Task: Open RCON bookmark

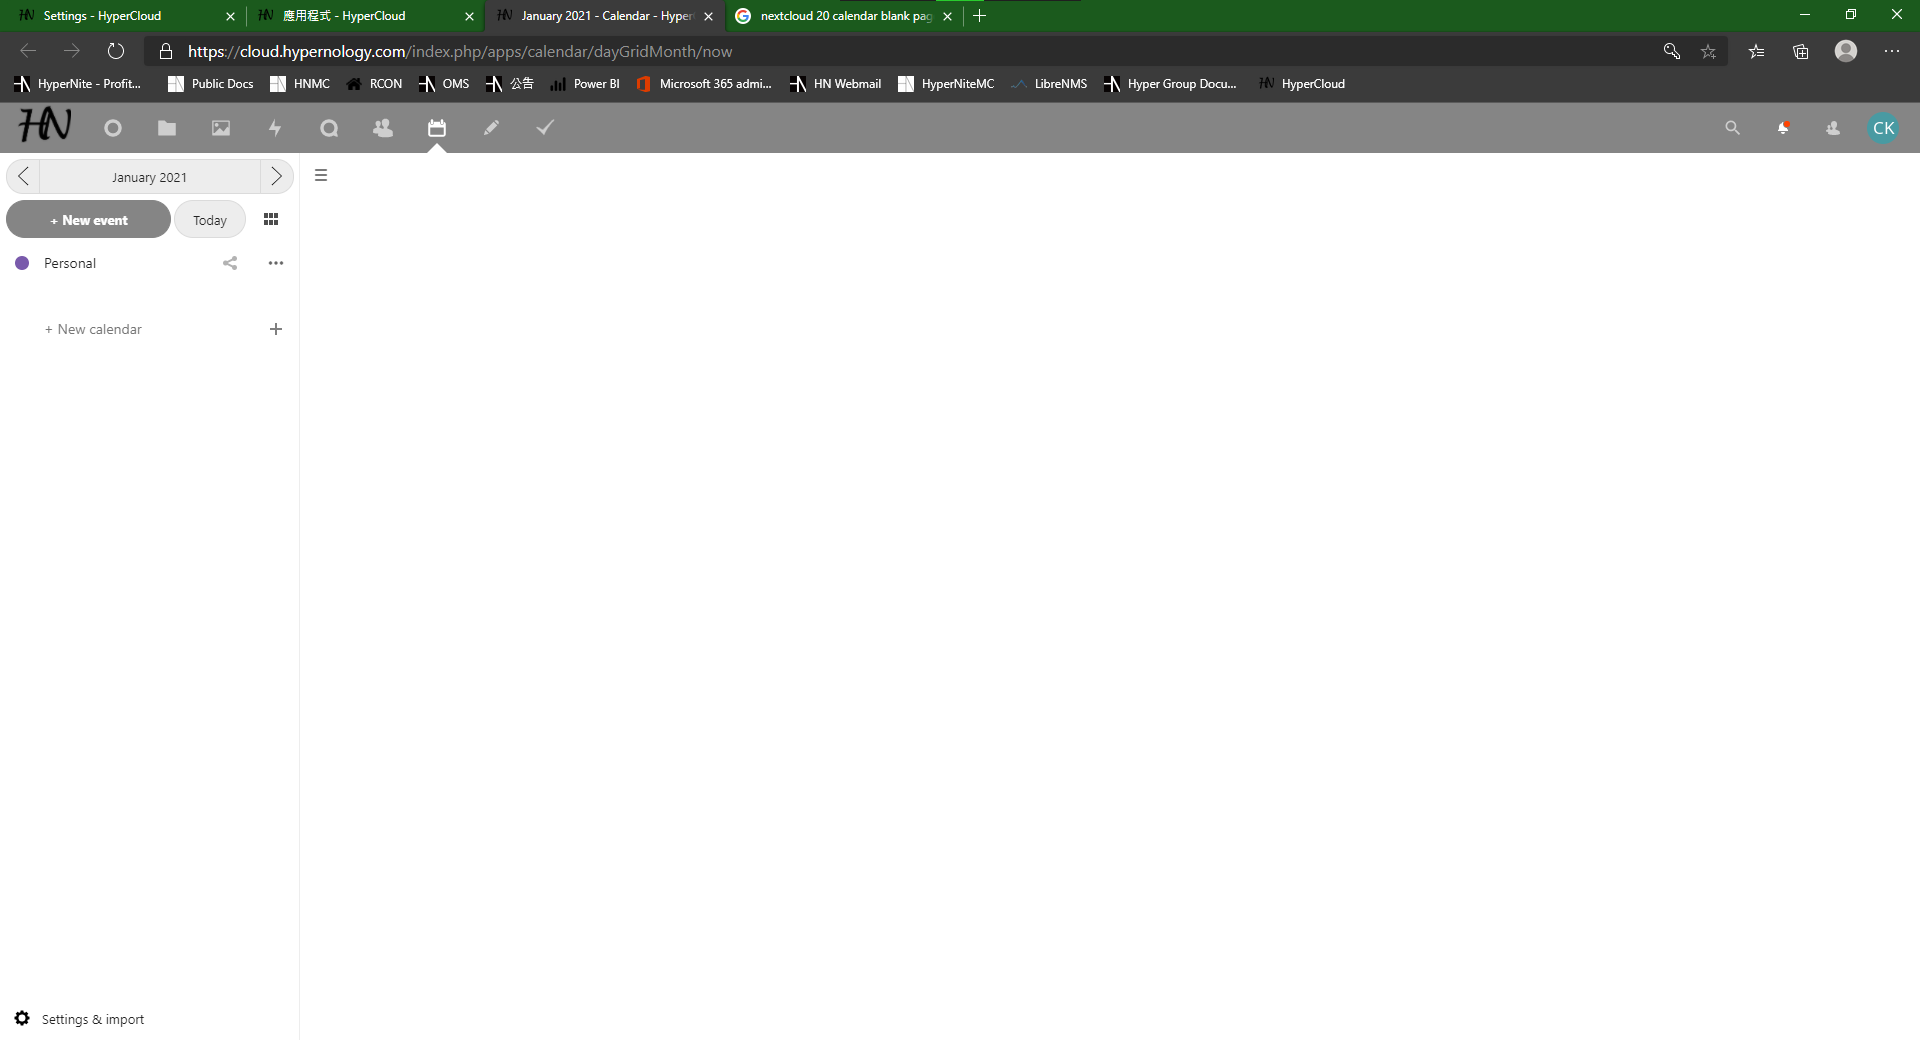Action: coord(374,84)
